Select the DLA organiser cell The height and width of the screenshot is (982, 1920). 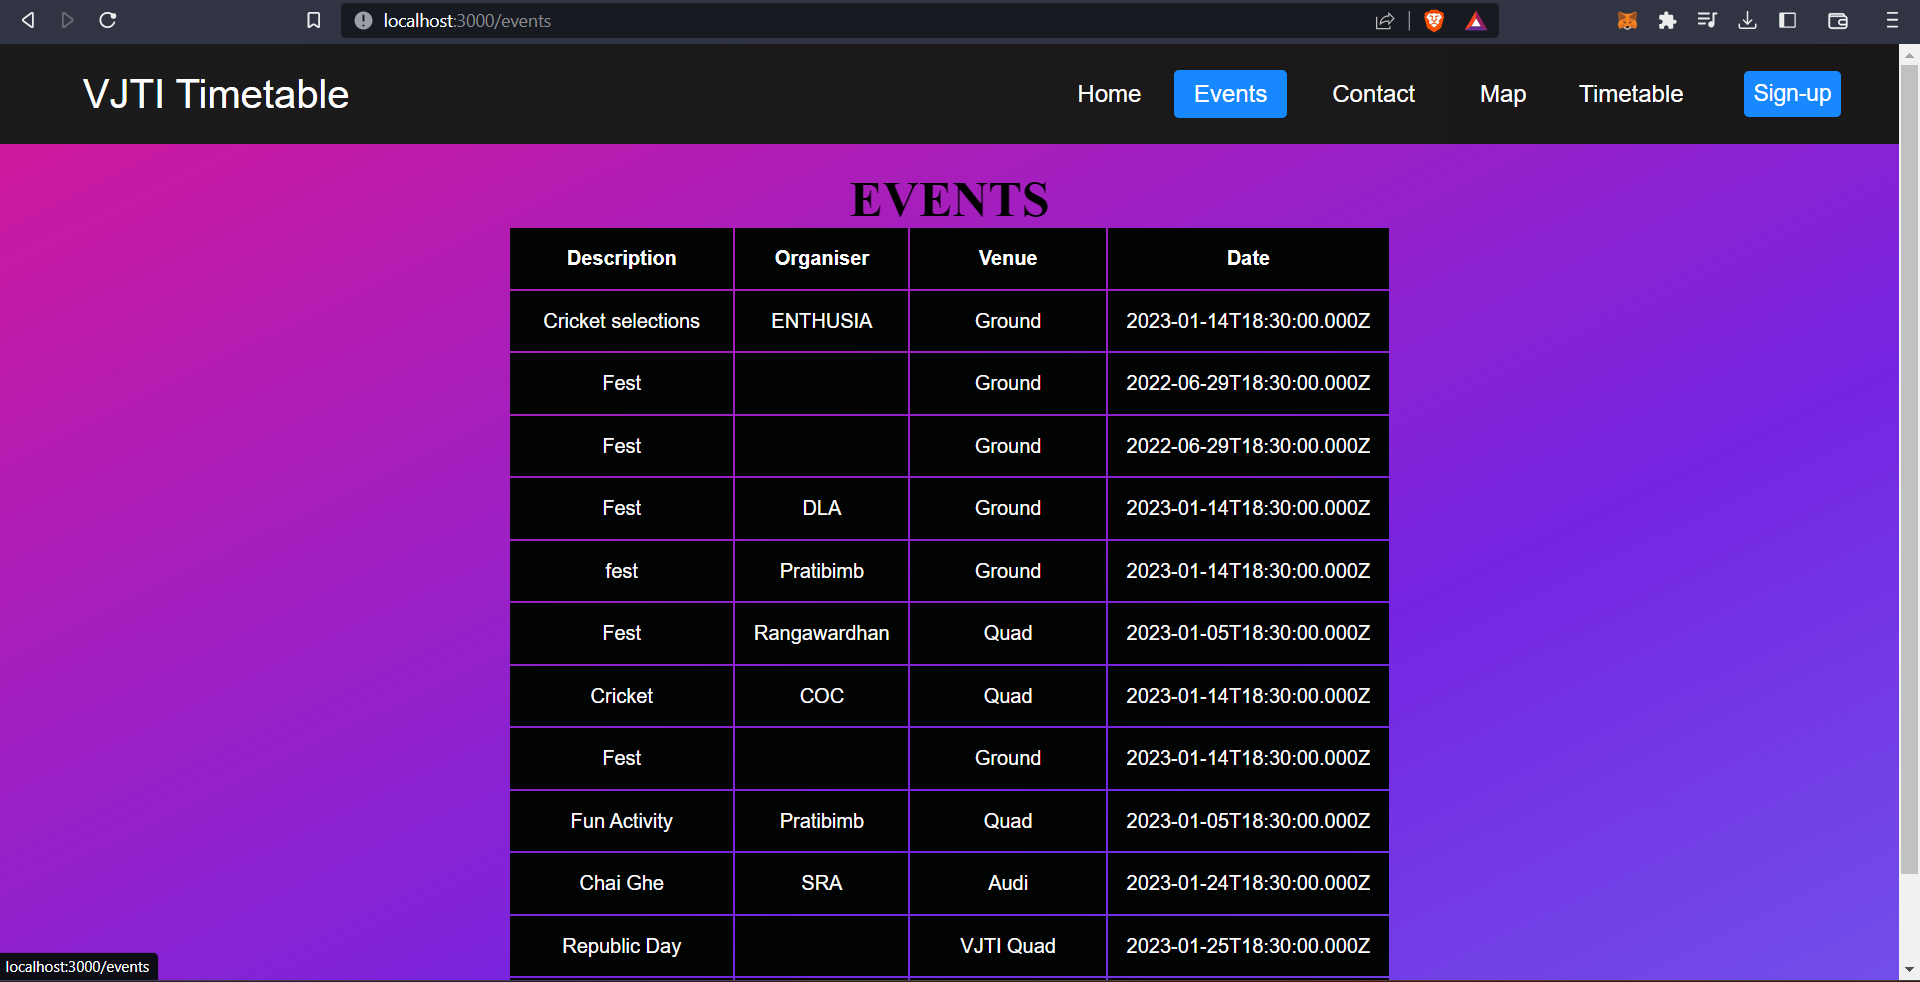coord(822,508)
